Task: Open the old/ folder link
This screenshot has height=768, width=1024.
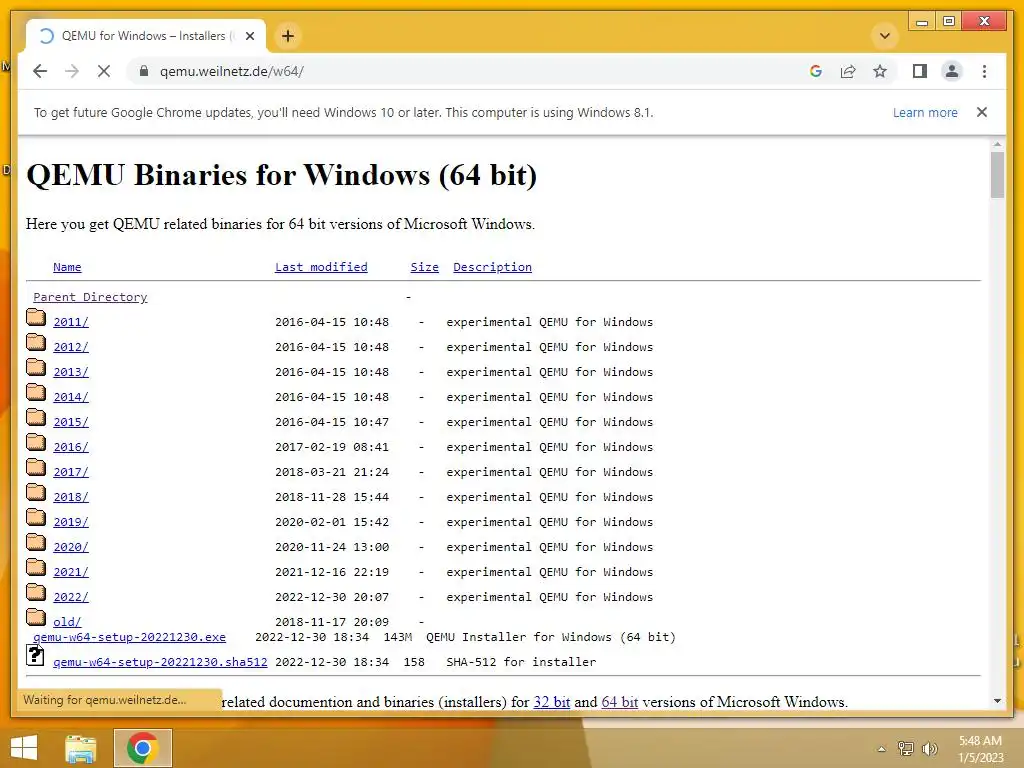Action: tap(67, 622)
